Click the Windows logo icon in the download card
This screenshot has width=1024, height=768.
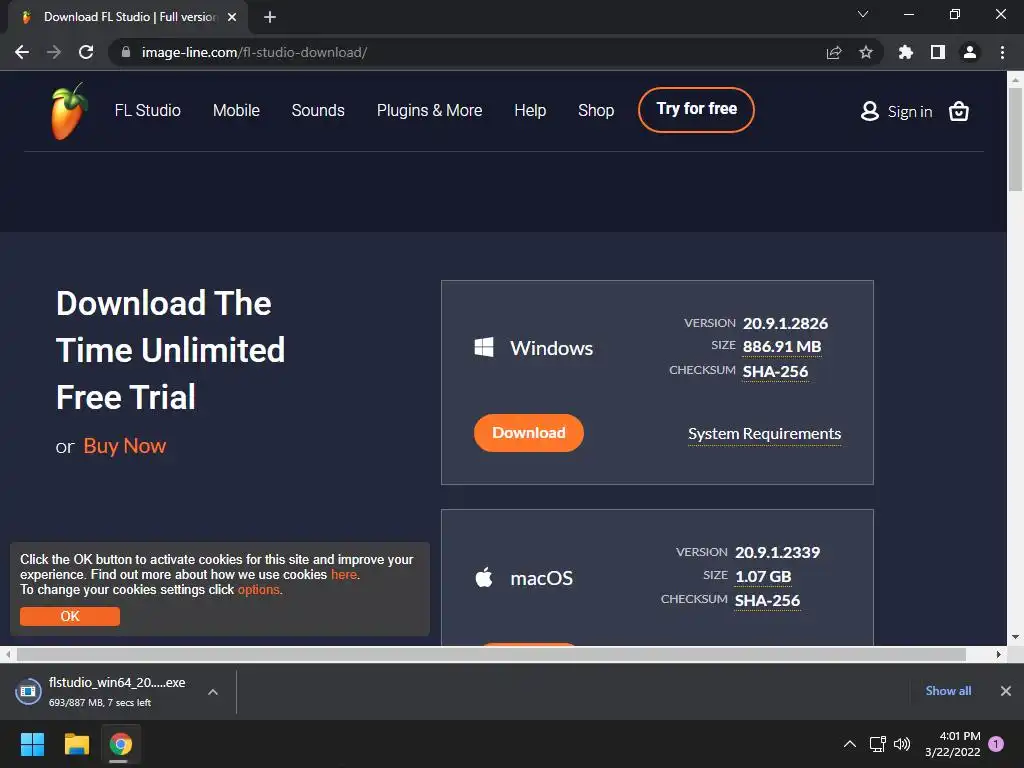click(484, 347)
